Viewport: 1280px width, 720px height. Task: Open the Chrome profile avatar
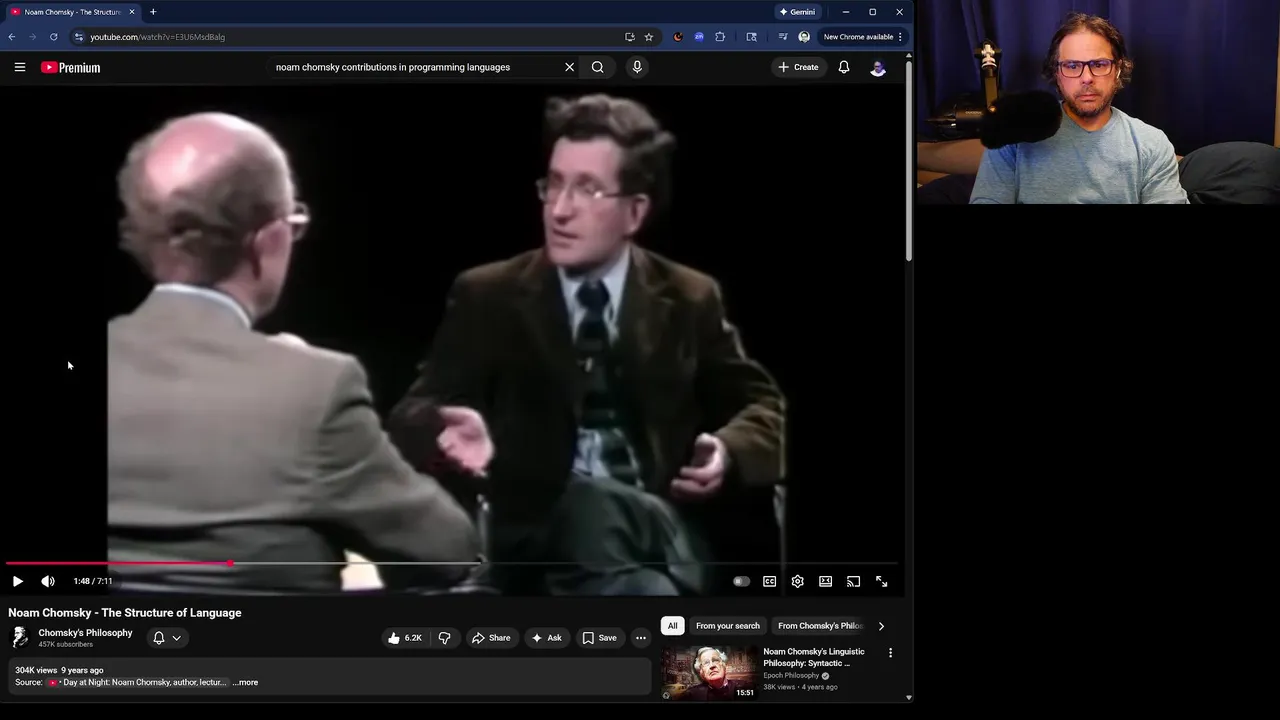804,37
